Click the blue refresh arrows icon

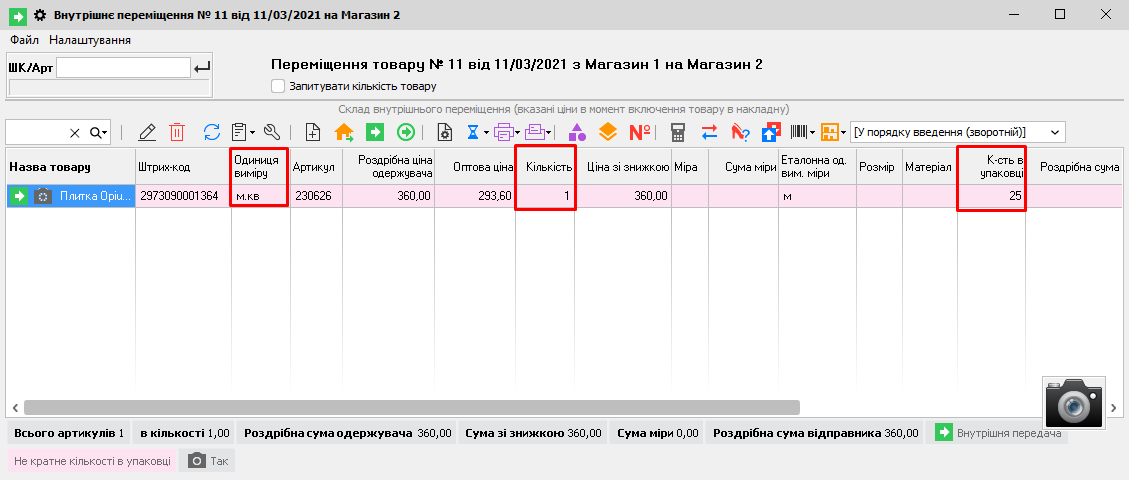coord(211,132)
